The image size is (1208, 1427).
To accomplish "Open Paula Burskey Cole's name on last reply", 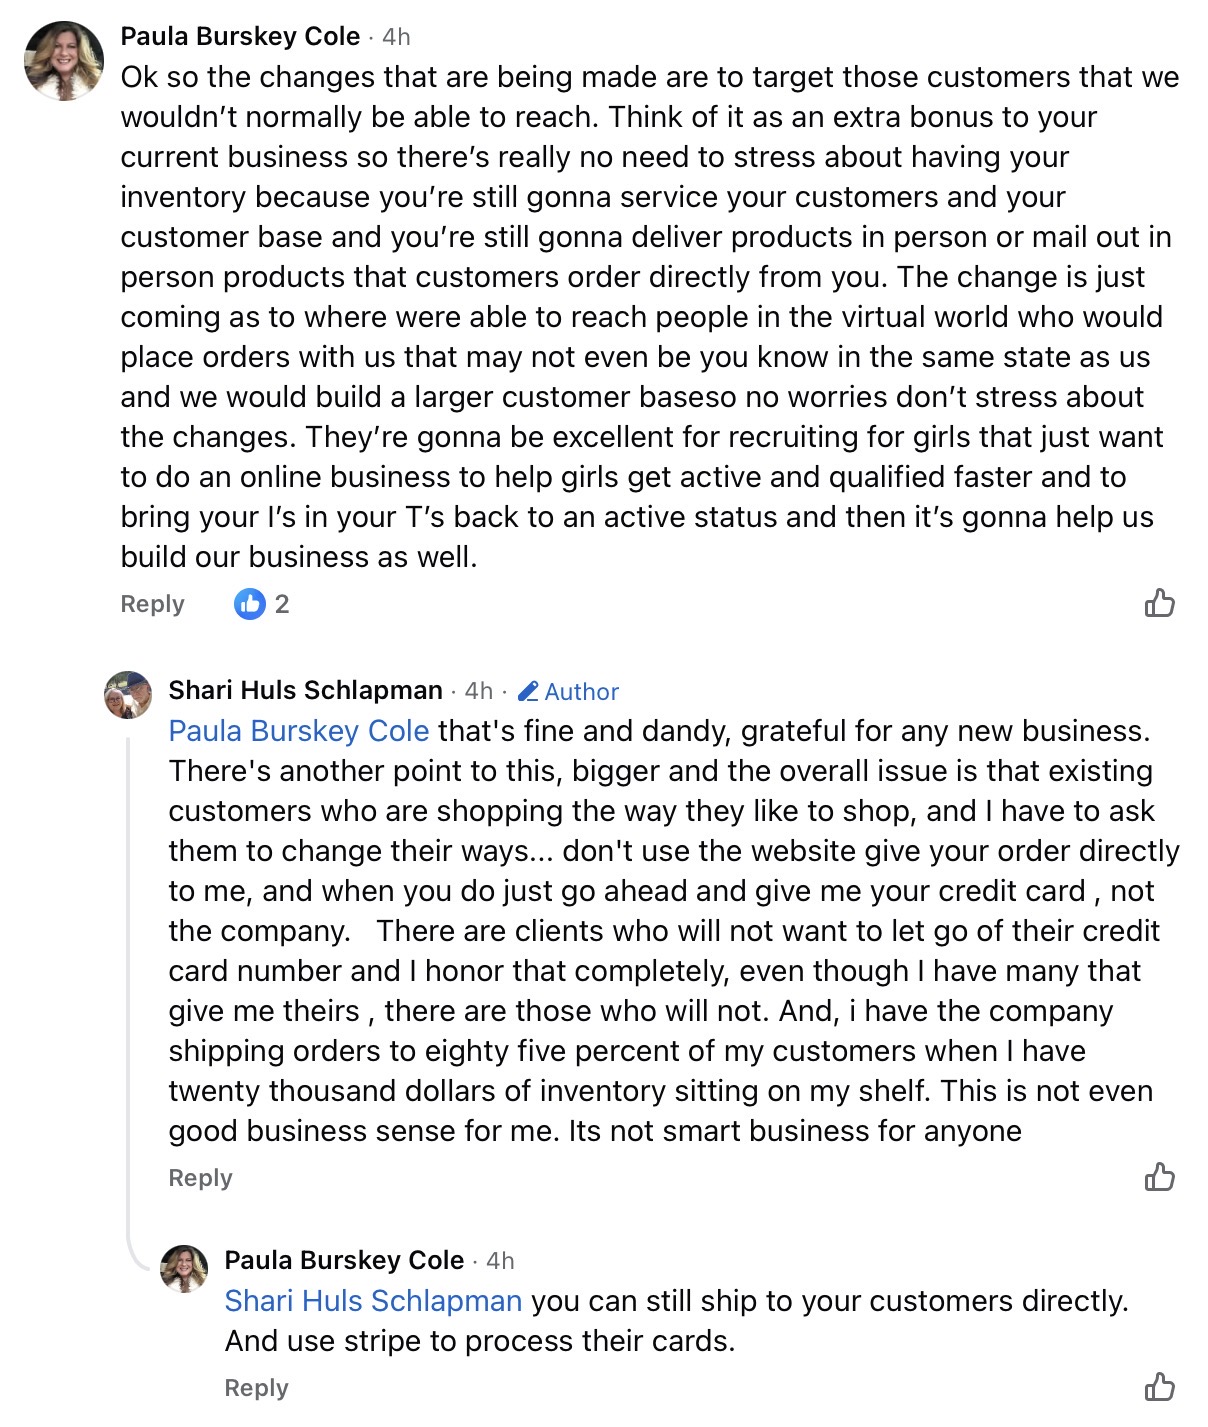I will pyautogui.click(x=344, y=1260).
